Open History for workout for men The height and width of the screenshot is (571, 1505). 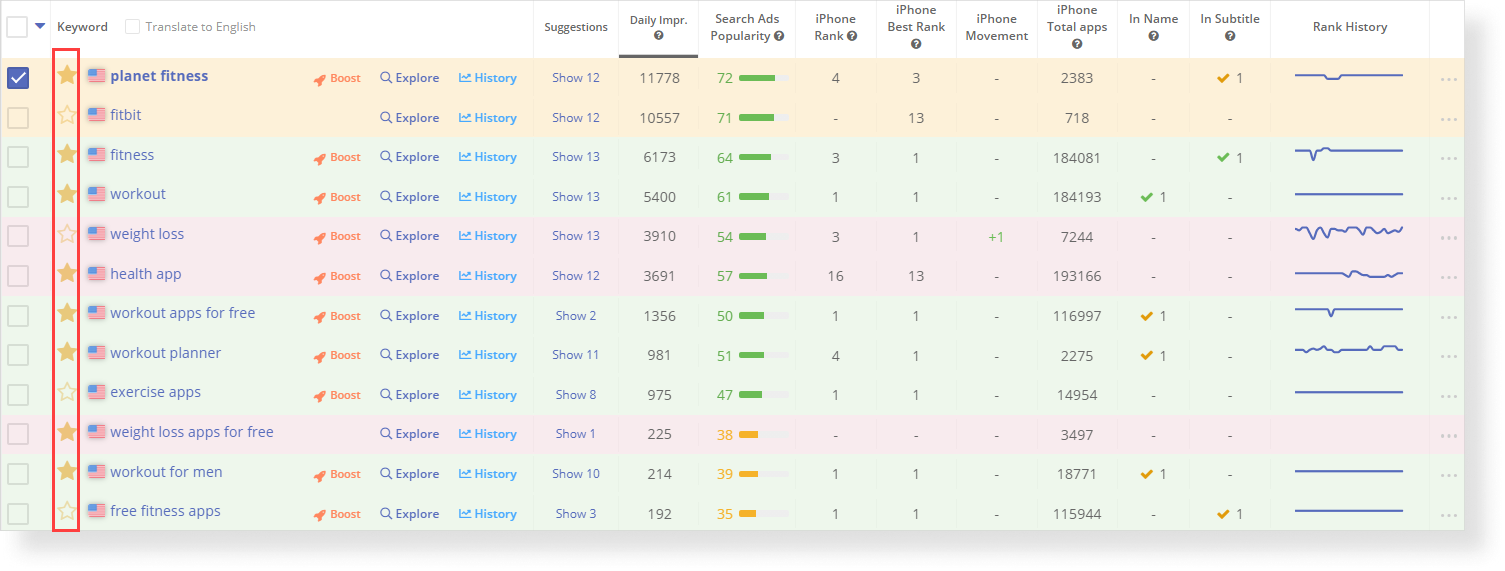coord(487,474)
